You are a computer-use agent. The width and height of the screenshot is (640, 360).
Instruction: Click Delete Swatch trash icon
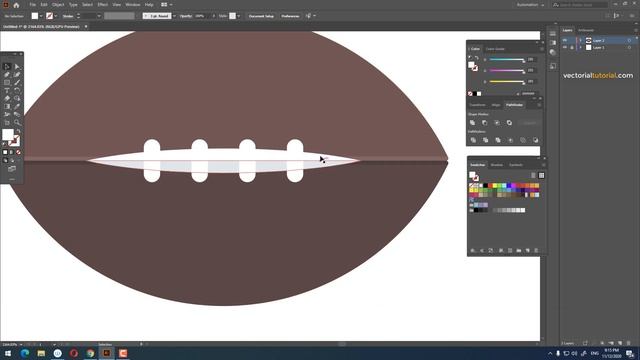point(536,250)
